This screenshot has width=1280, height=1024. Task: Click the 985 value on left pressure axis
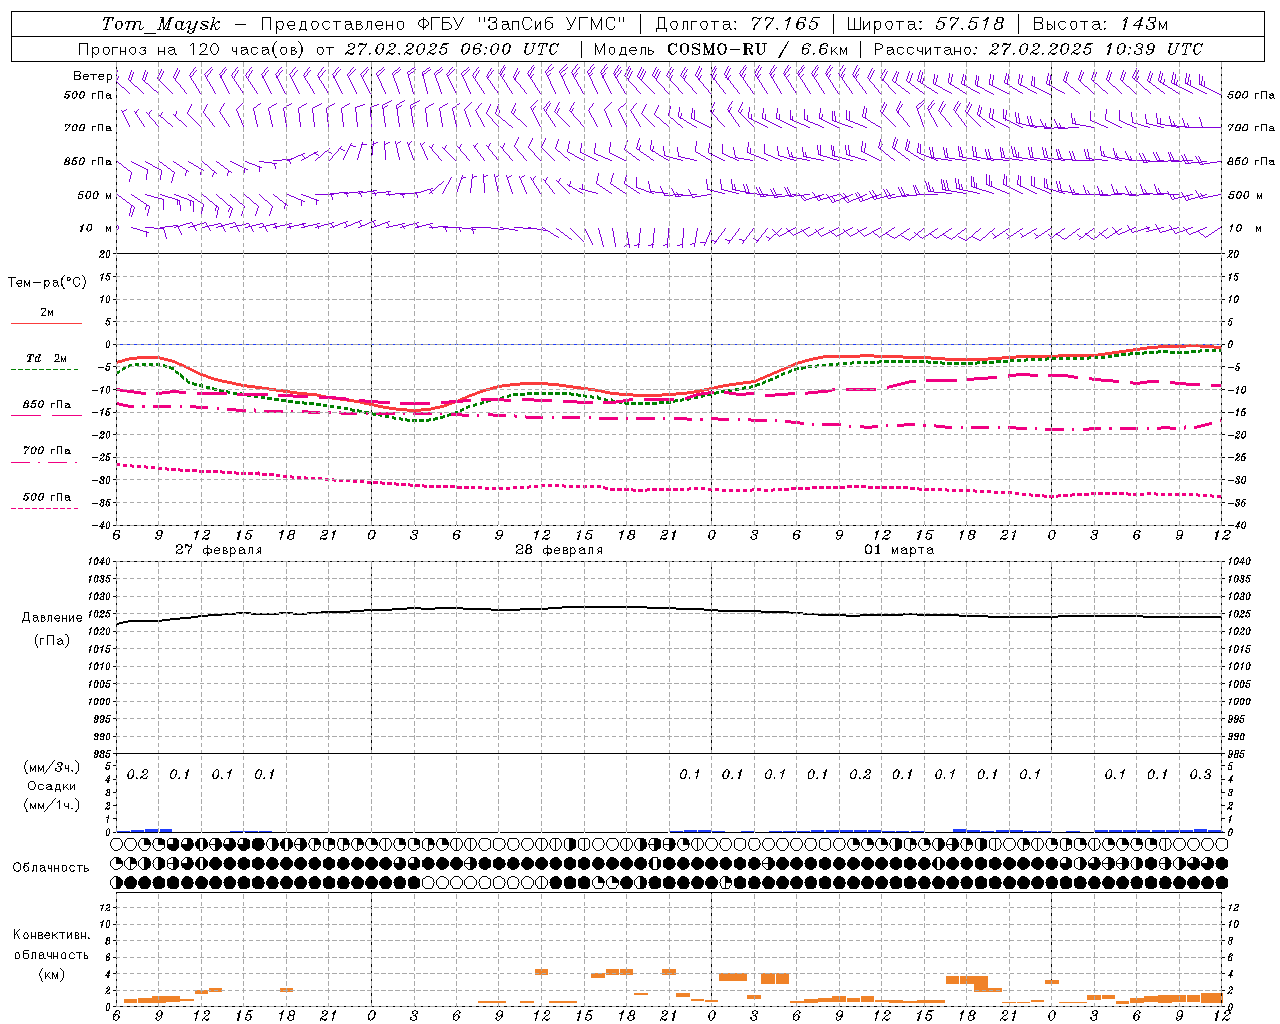point(102,754)
